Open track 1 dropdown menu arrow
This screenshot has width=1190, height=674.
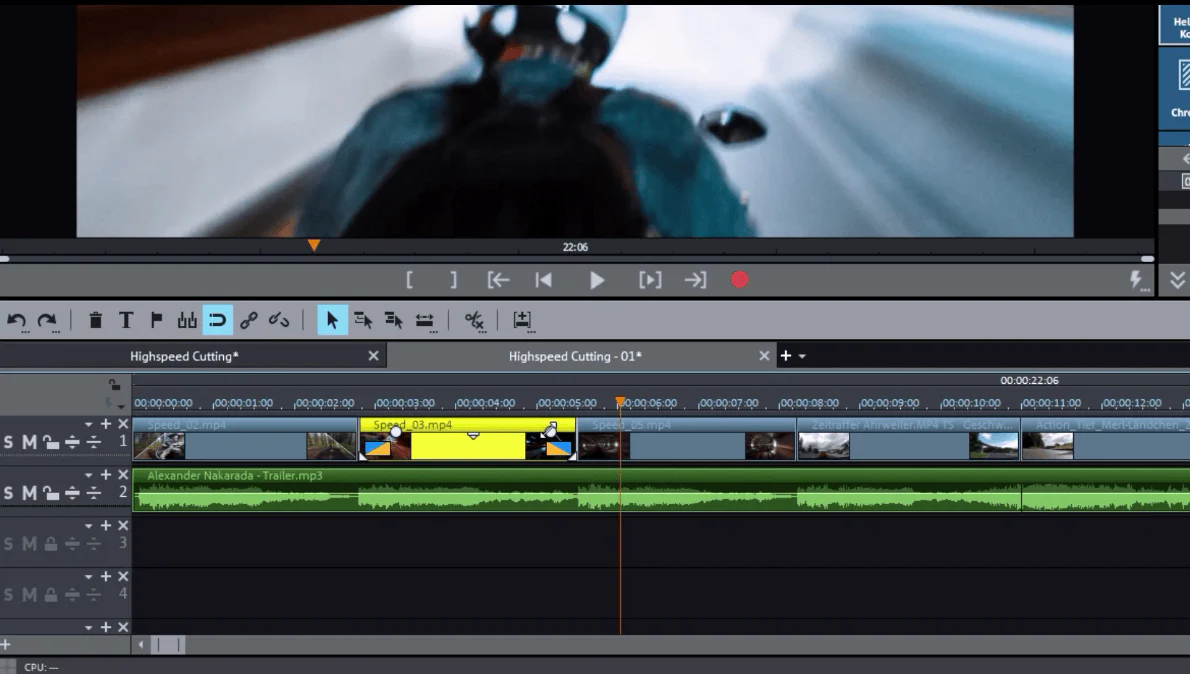[x=89, y=424]
